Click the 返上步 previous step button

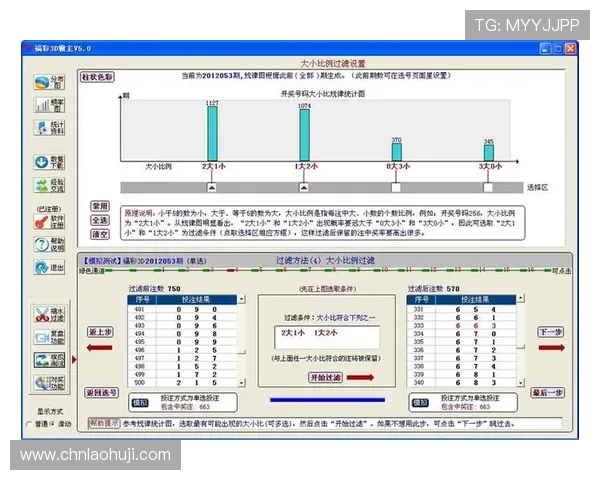101,332
